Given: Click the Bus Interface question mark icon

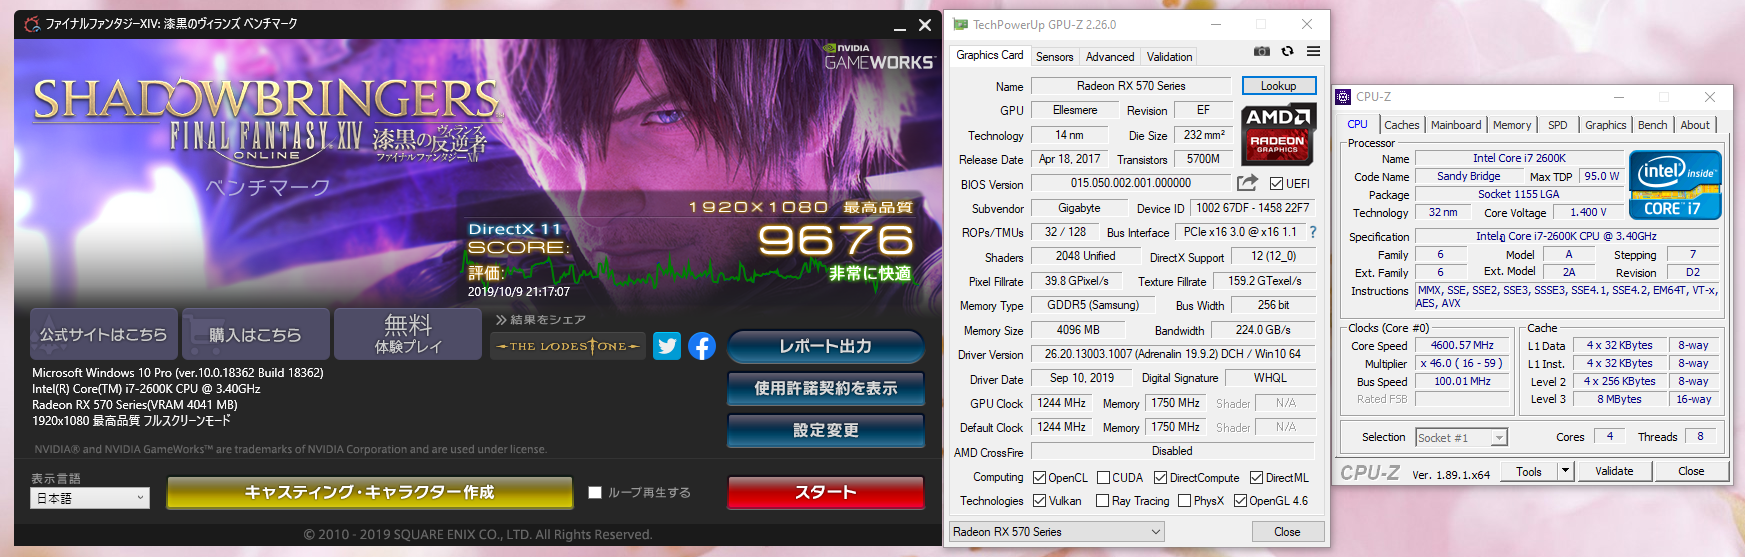Looking at the screenshot, I should (x=1313, y=232).
